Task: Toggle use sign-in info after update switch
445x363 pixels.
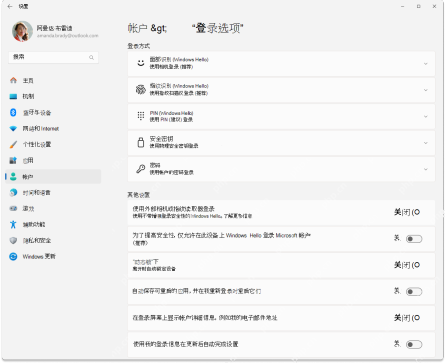Action: pyautogui.click(x=414, y=344)
